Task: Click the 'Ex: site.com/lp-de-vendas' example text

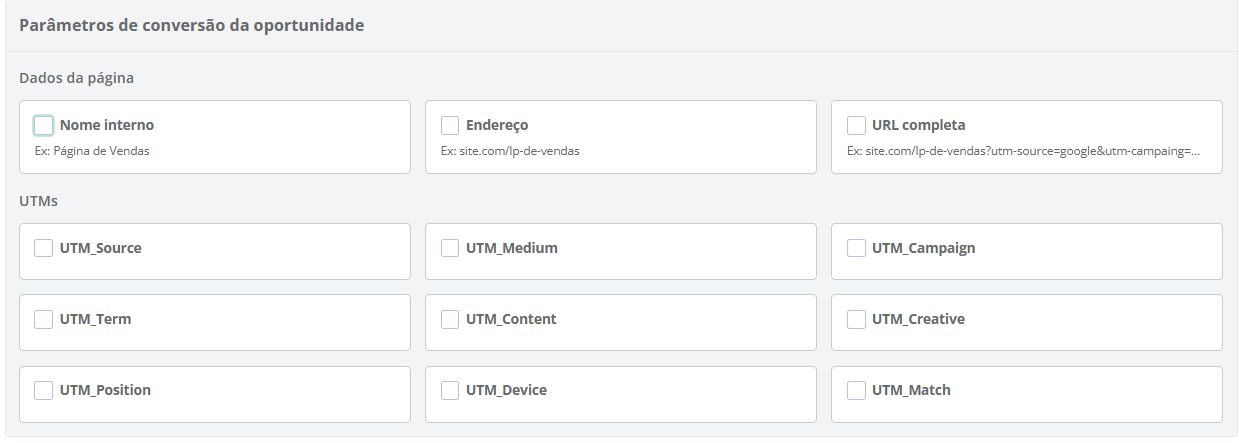Action: pos(510,151)
